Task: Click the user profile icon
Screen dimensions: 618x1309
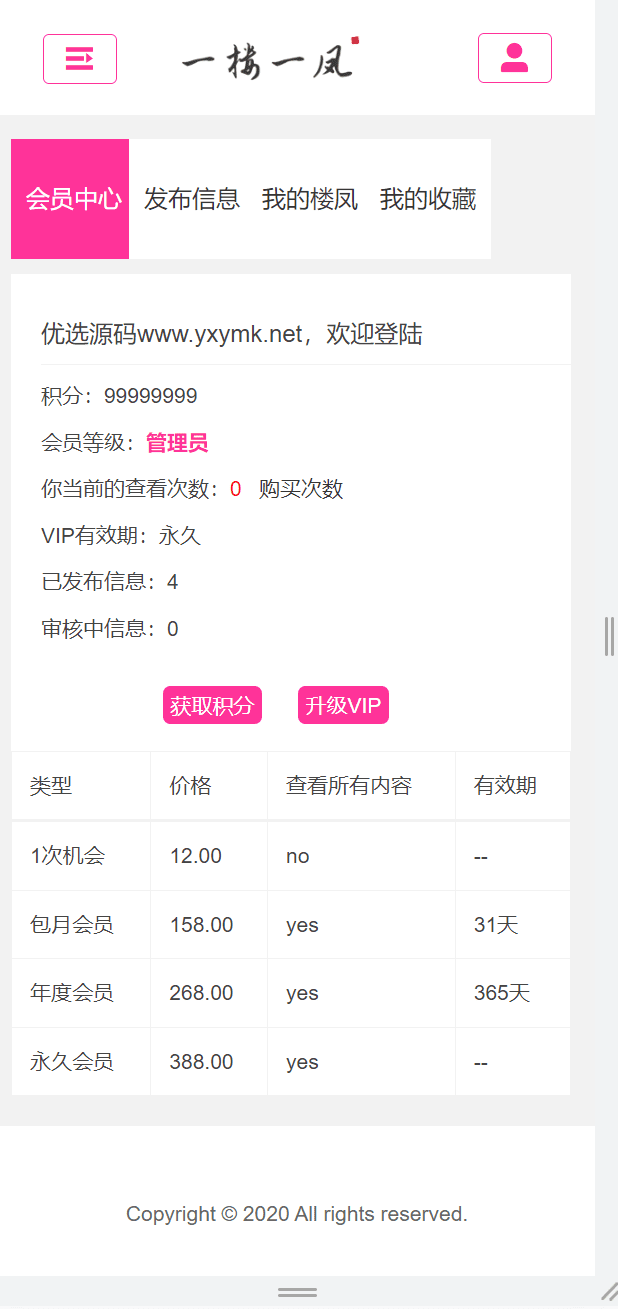Action: click(514, 58)
